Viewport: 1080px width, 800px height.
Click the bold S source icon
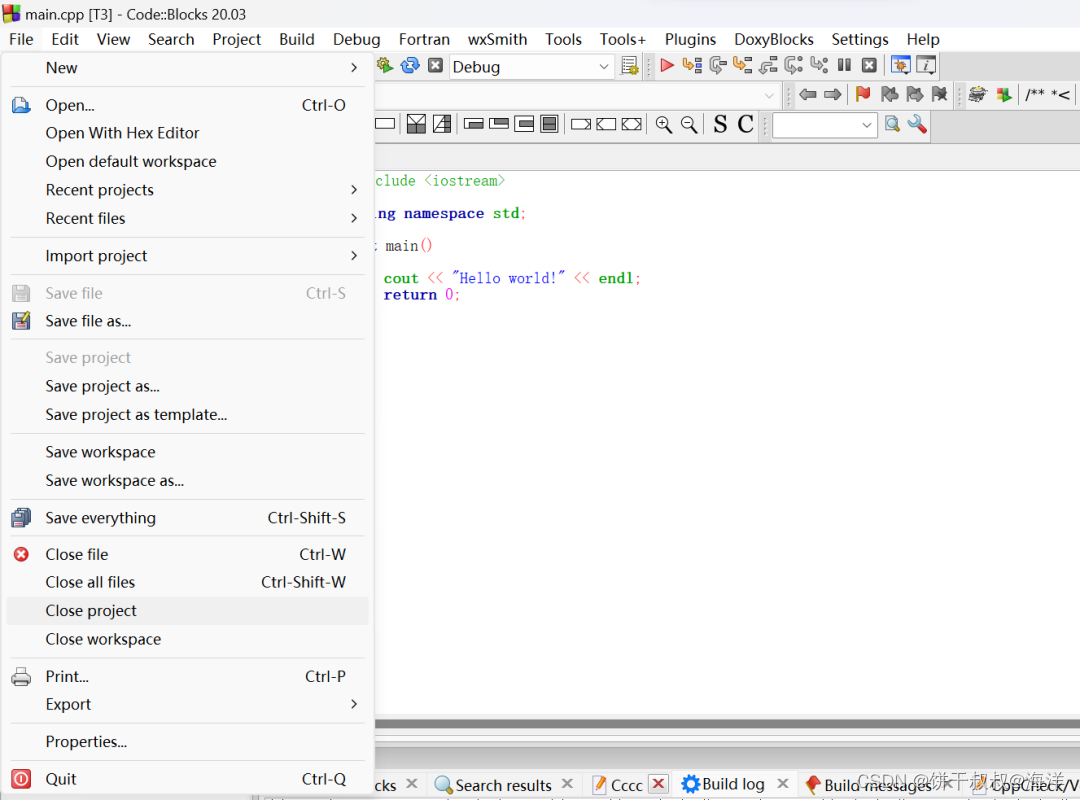click(720, 124)
